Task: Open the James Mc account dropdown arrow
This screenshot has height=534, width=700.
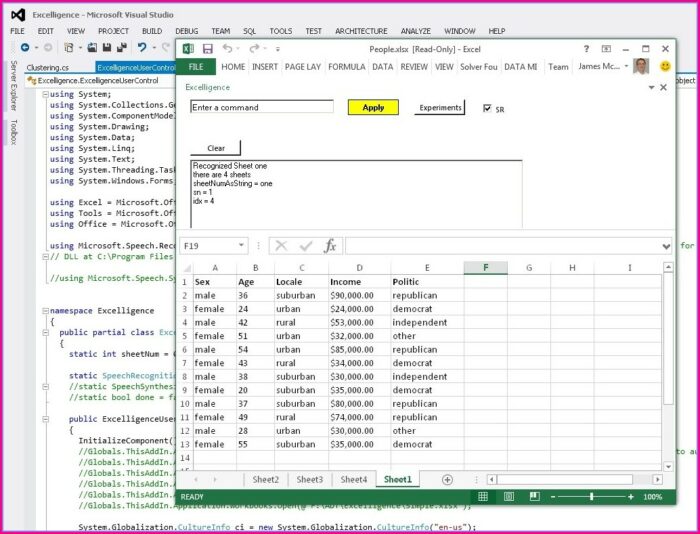Action: (x=626, y=66)
